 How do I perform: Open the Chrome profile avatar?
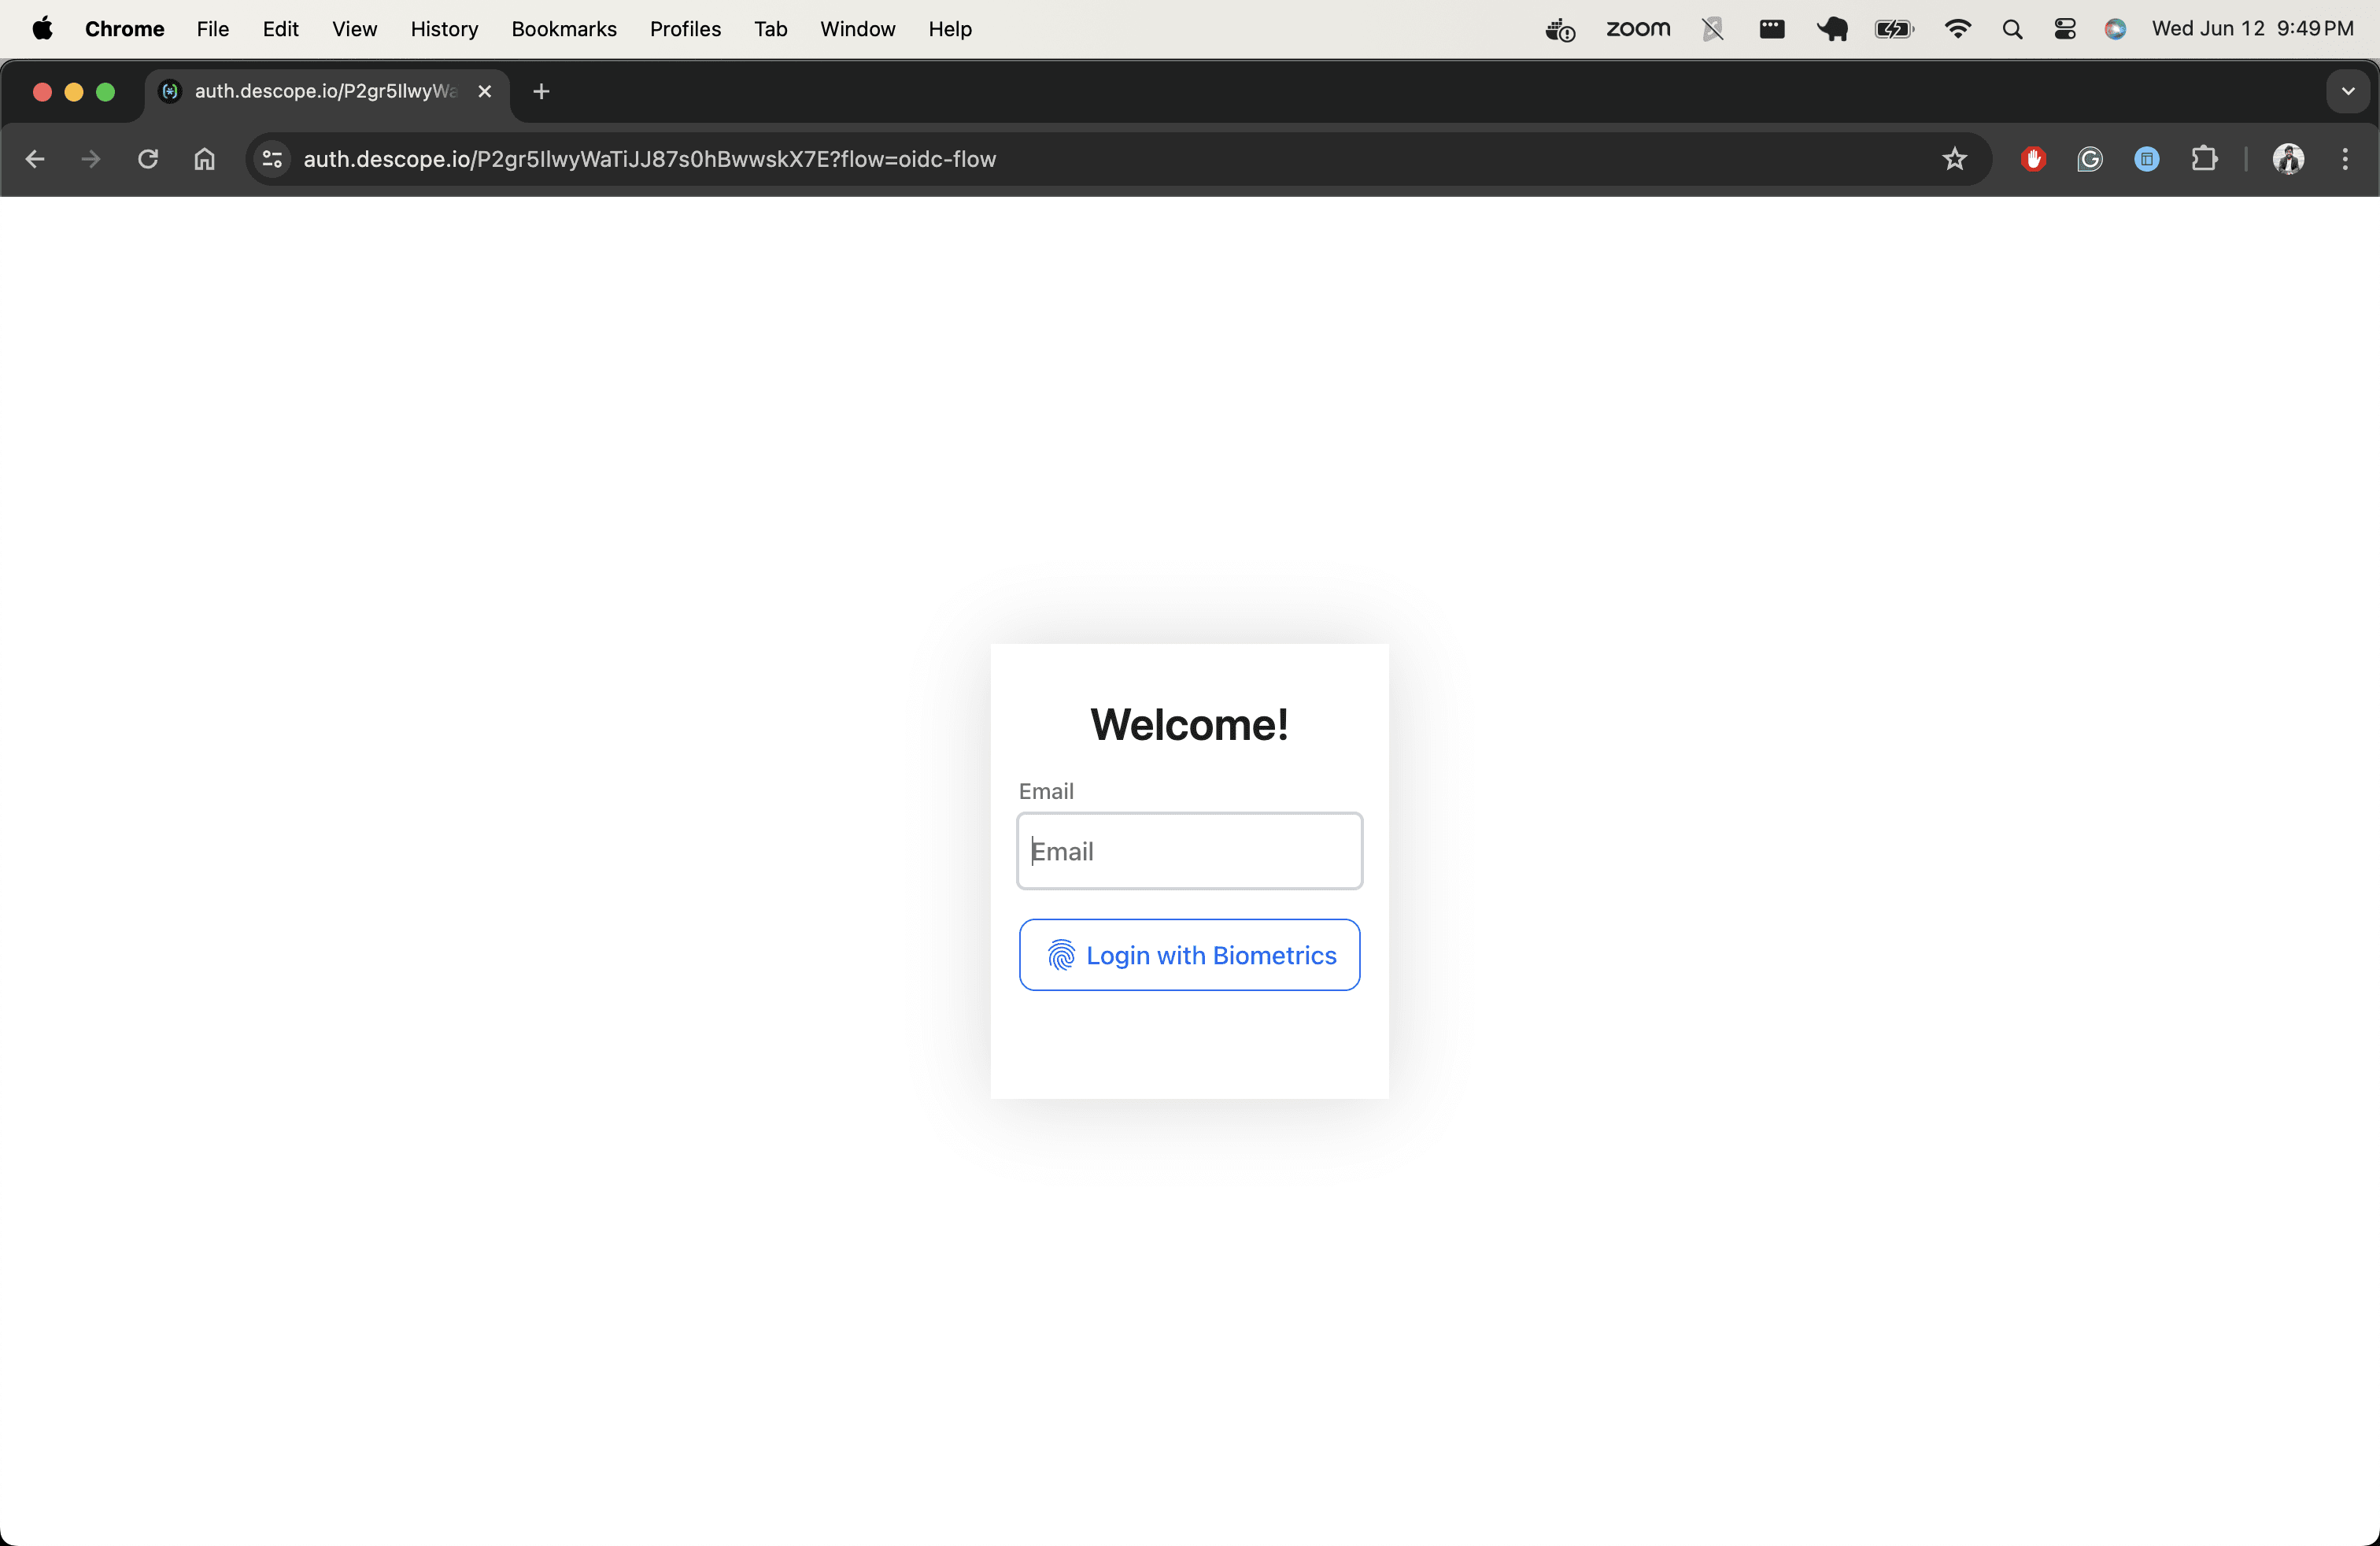tap(2288, 159)
